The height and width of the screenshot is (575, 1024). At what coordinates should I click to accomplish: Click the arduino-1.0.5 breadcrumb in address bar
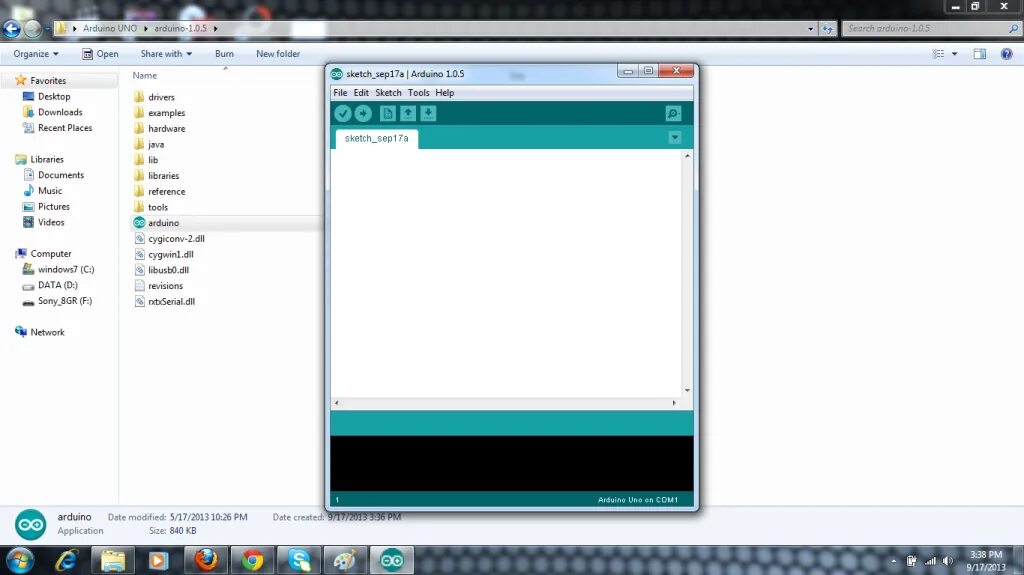coord(180,29)
